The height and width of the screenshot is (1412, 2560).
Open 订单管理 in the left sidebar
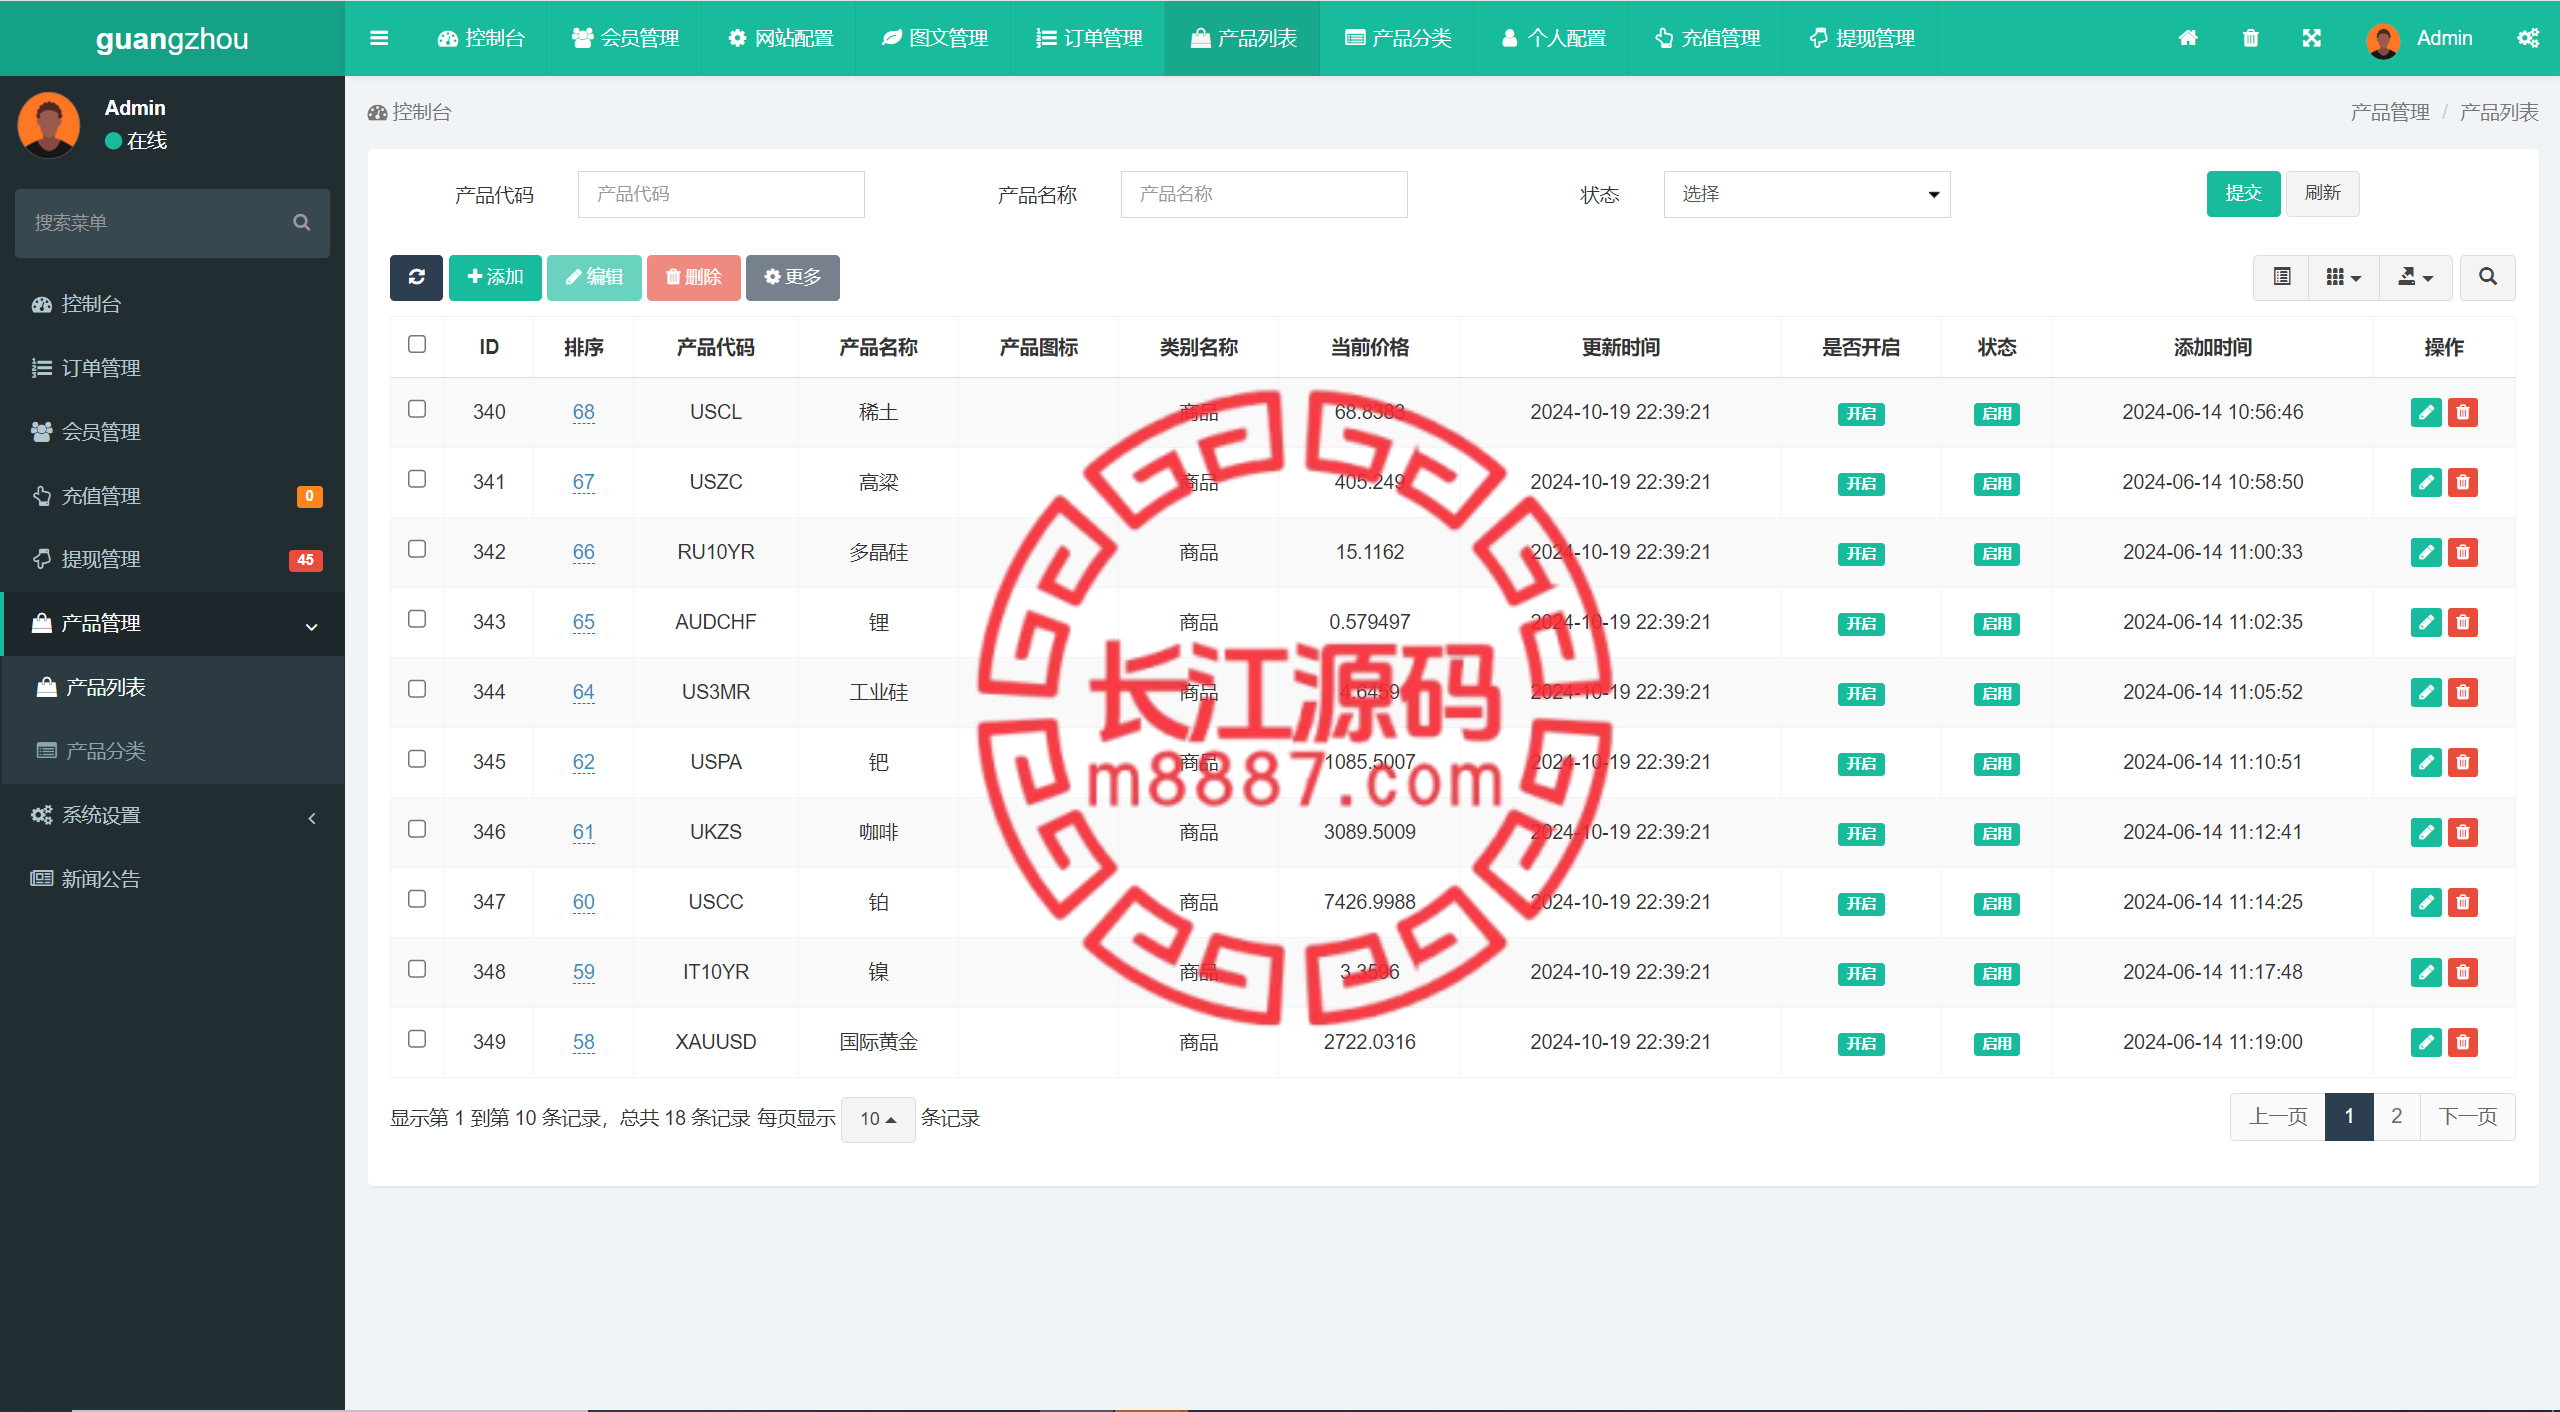pyautogui.click(x=174, y=368)
